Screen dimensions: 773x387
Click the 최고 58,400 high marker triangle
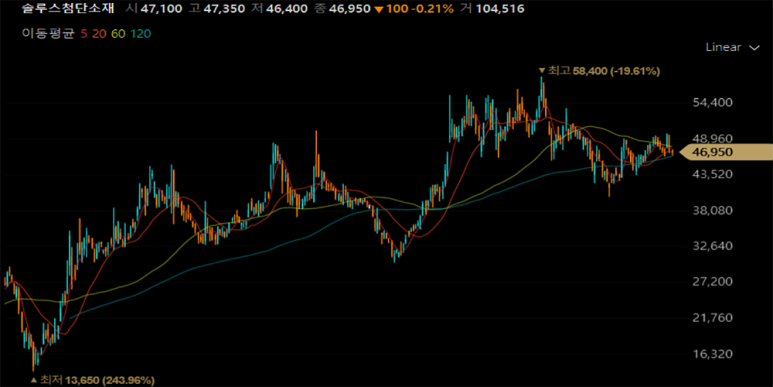tap(542, 71)
